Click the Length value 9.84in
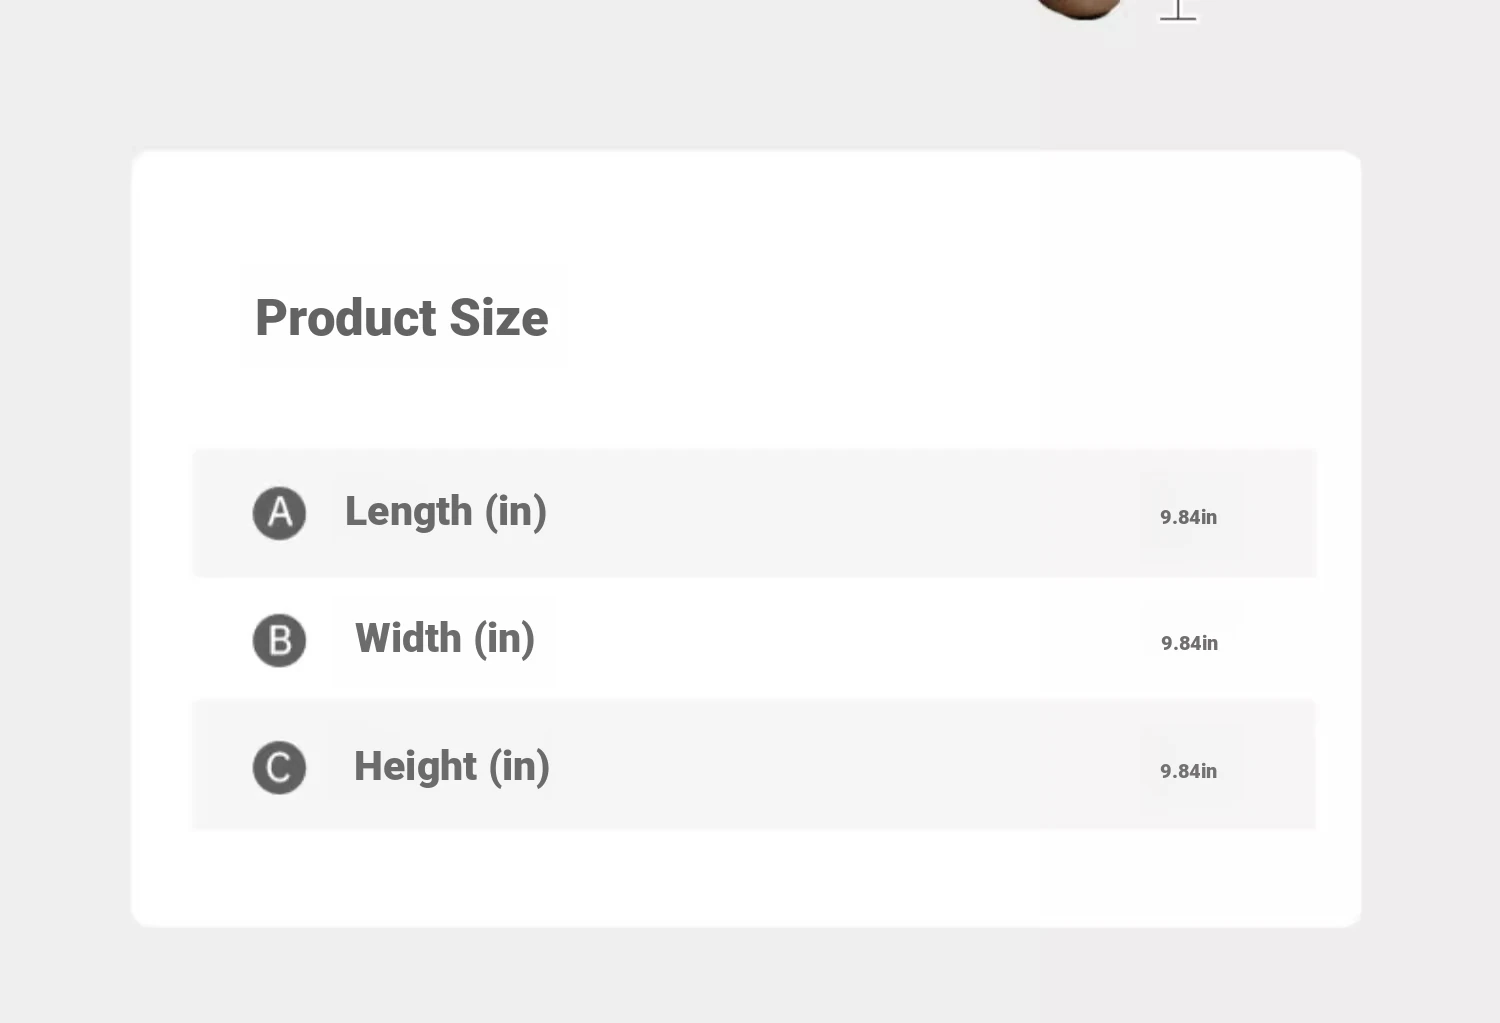This screenshot has height=1023, width=1500. click(x=1189, y=517)
